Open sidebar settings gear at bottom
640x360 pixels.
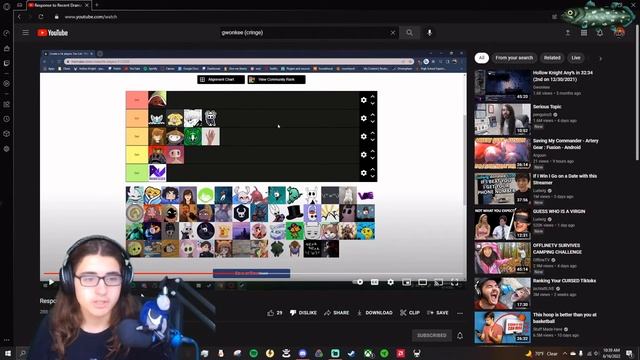point(7,149)
